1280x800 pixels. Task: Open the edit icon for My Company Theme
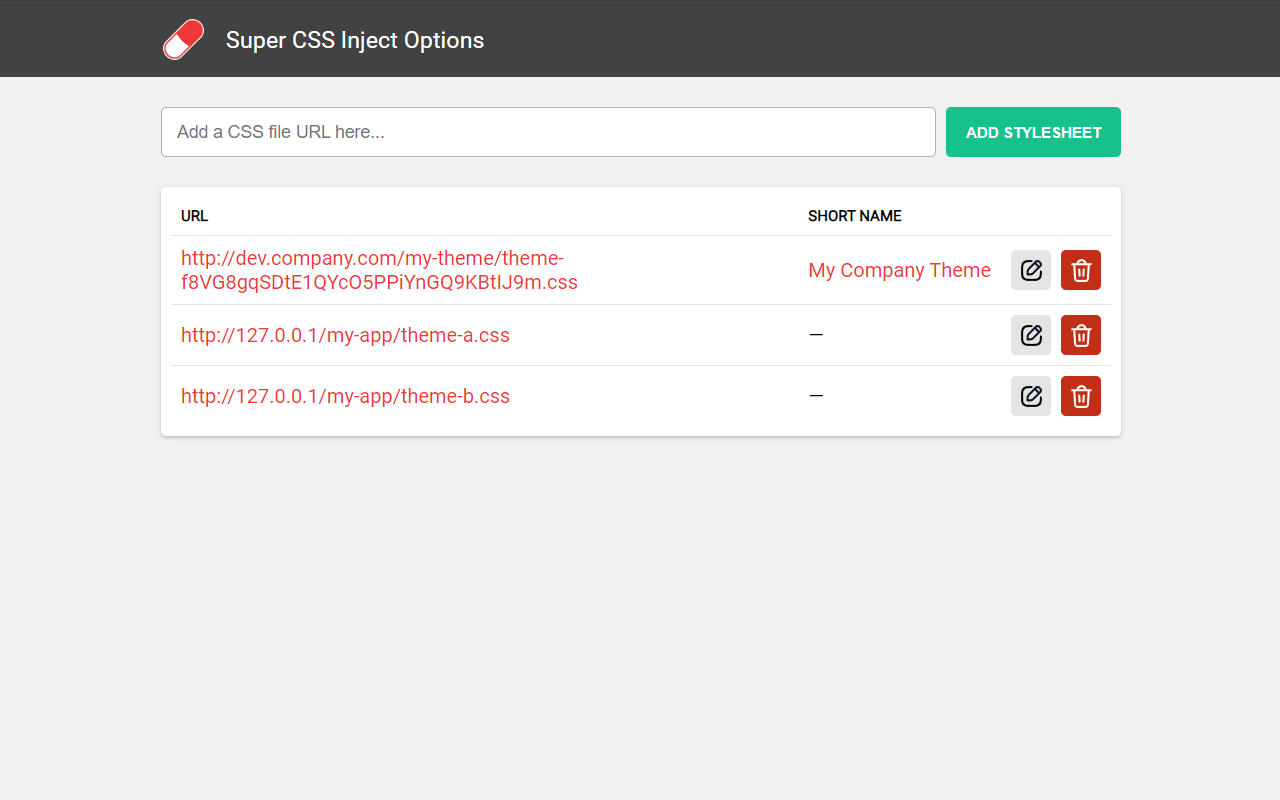[1031, 270]
